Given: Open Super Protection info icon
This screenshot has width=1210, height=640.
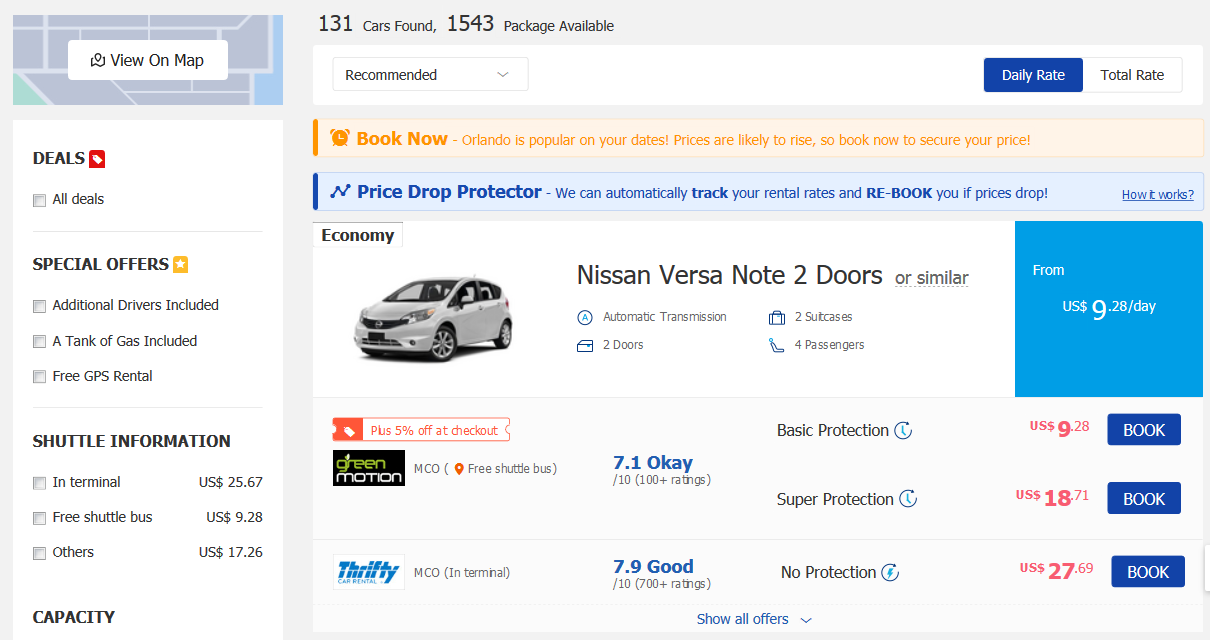Looking at the screenshot, I should point(908,499).
